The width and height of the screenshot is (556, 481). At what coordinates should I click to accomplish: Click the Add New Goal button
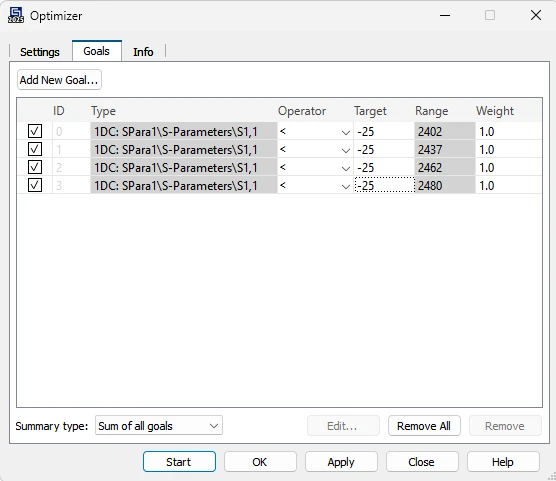[x=59, y=80]
